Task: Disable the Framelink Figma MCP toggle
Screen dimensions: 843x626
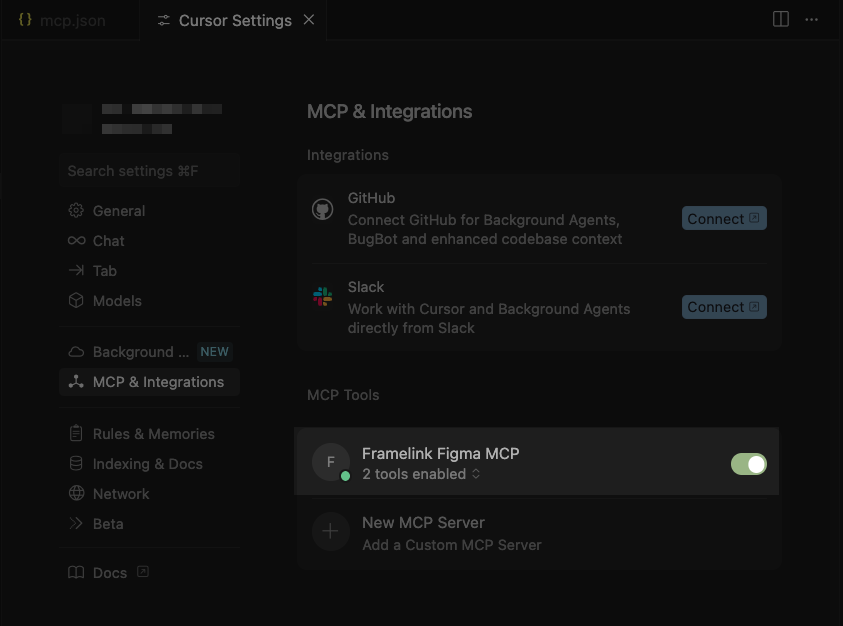Action: coord(748,464)
